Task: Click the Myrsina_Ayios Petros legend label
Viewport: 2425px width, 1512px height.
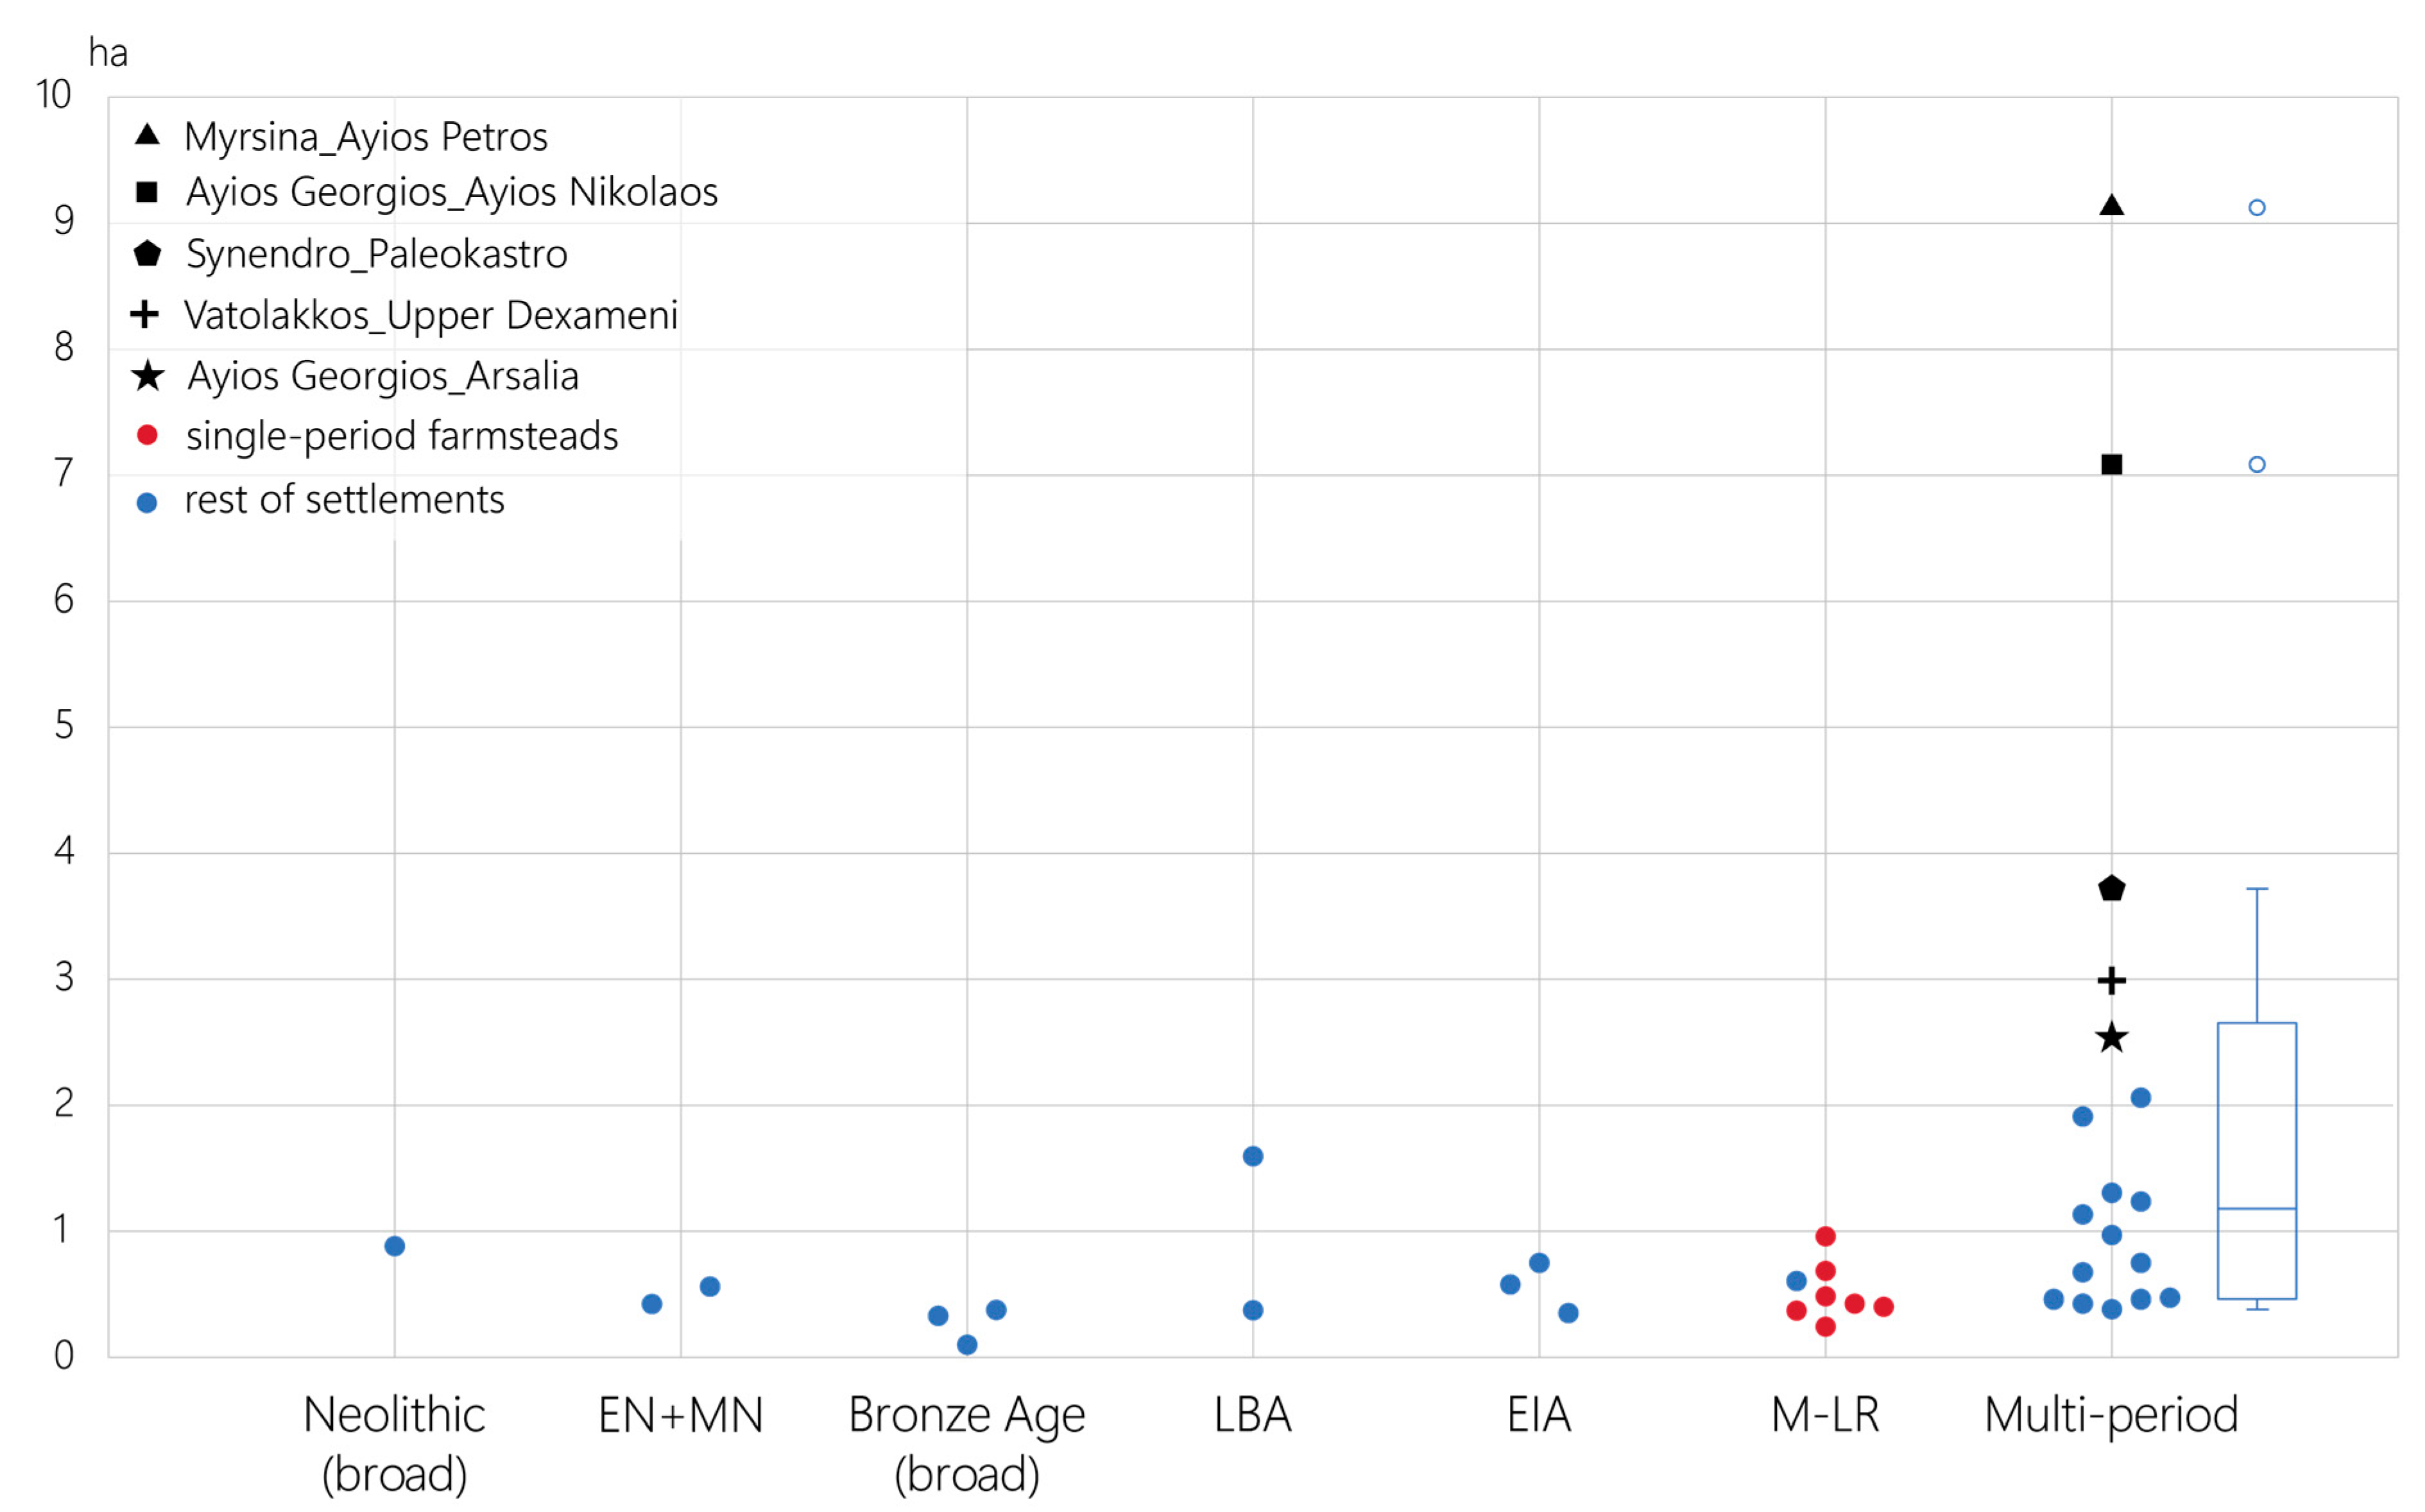Action: [x=366, y=136]
